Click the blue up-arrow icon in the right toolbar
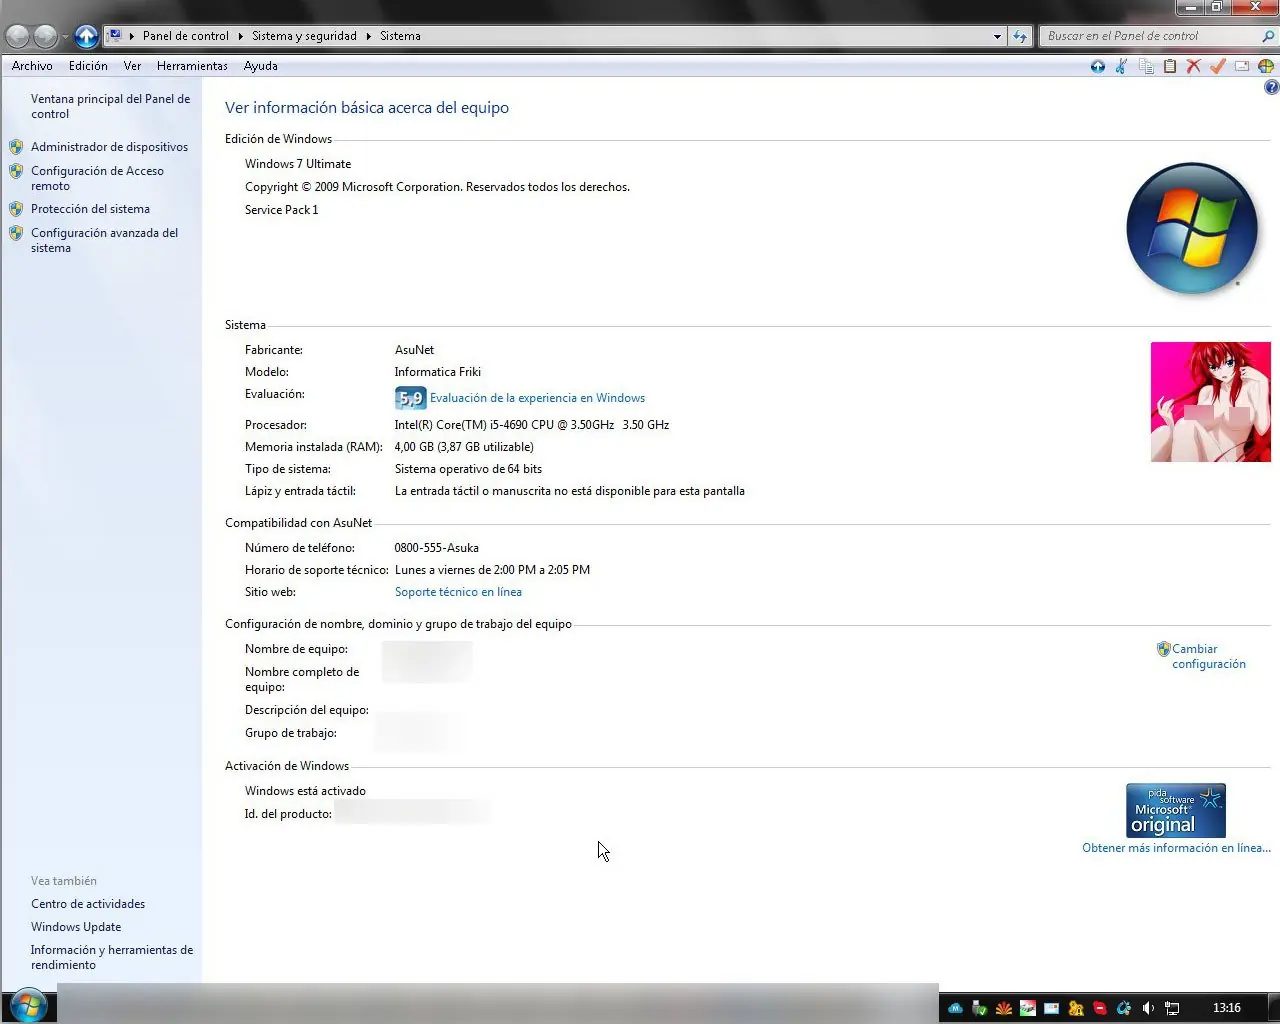1280x1024 pixels. coord(1098,66)
